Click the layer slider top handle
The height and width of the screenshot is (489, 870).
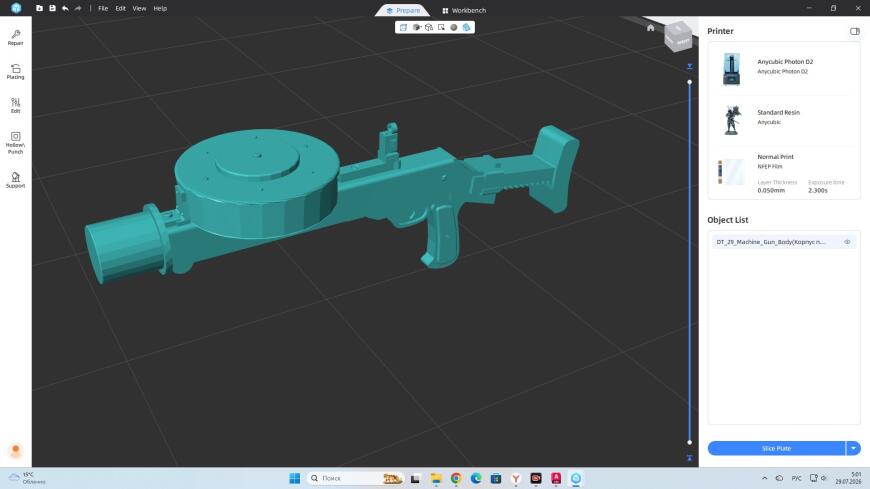[690, 82]
